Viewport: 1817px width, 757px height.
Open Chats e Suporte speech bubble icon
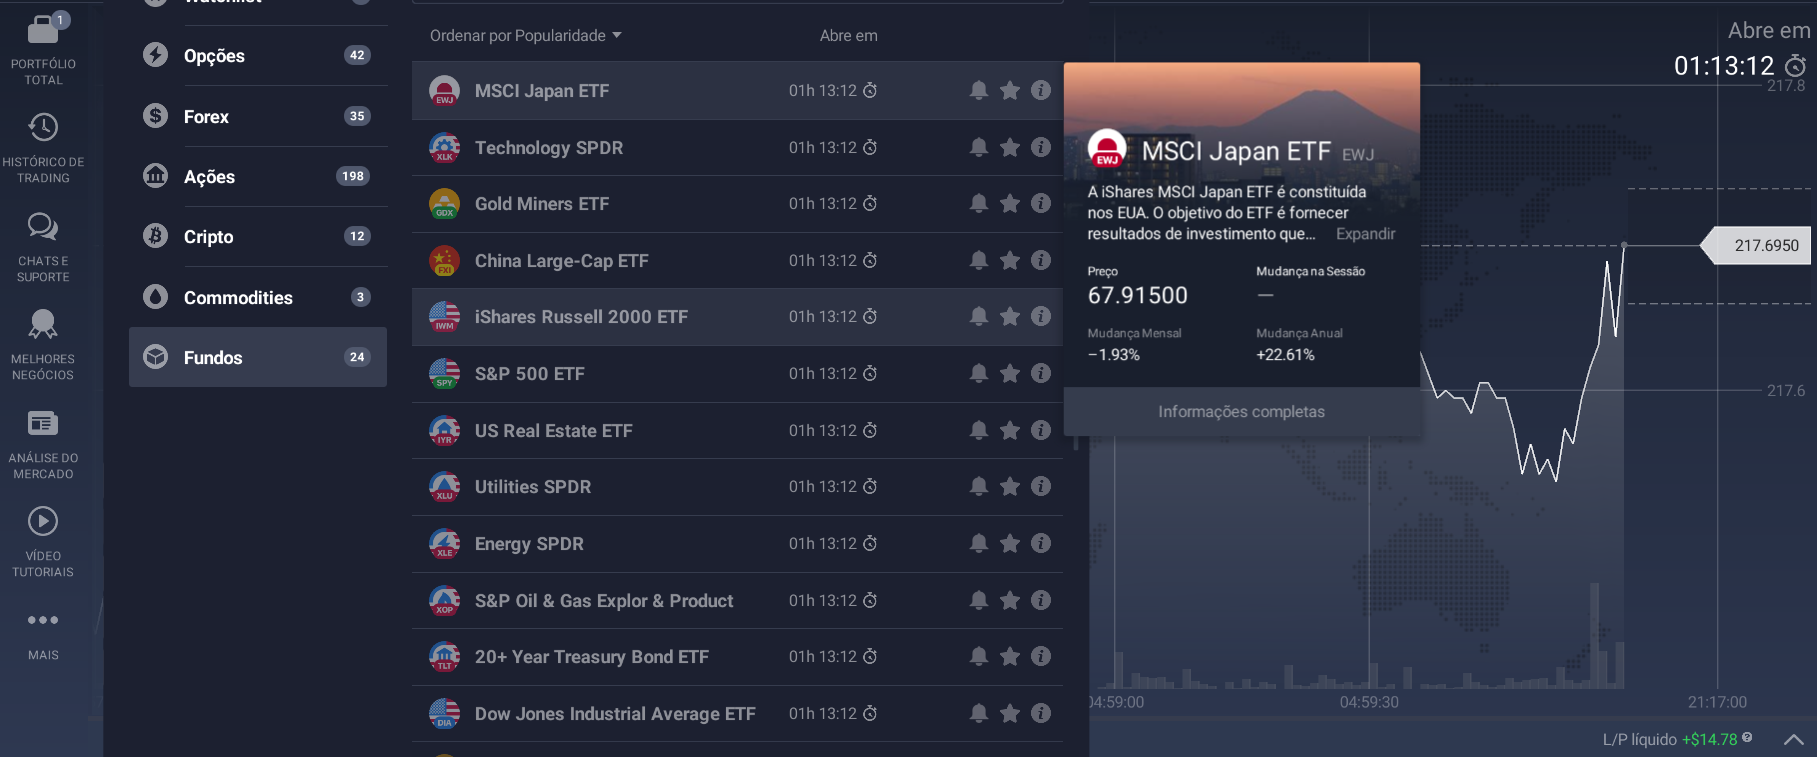(x=43, y=226)
